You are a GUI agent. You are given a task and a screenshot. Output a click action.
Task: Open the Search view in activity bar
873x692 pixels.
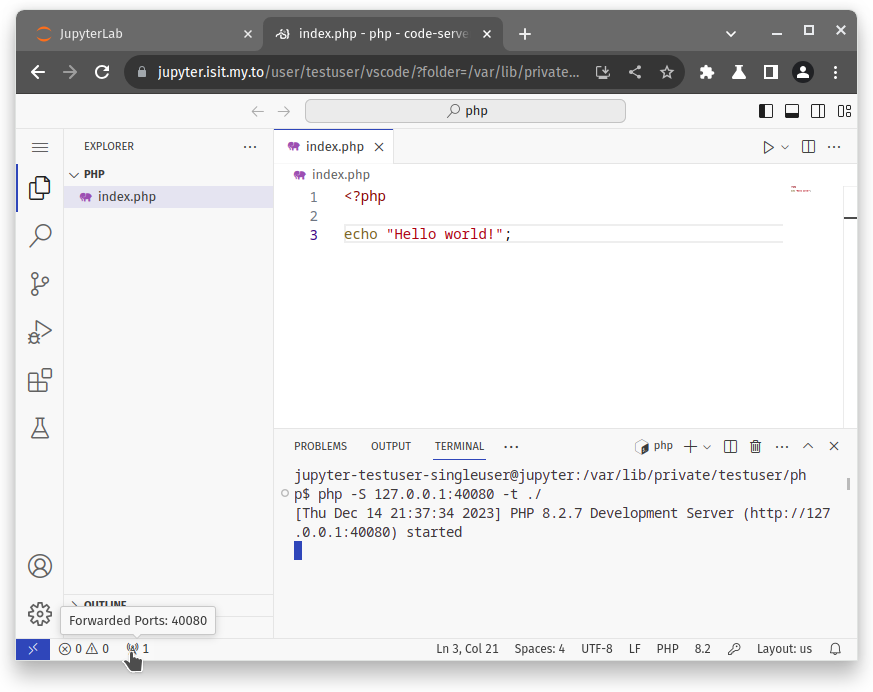[x=40, y=236]
